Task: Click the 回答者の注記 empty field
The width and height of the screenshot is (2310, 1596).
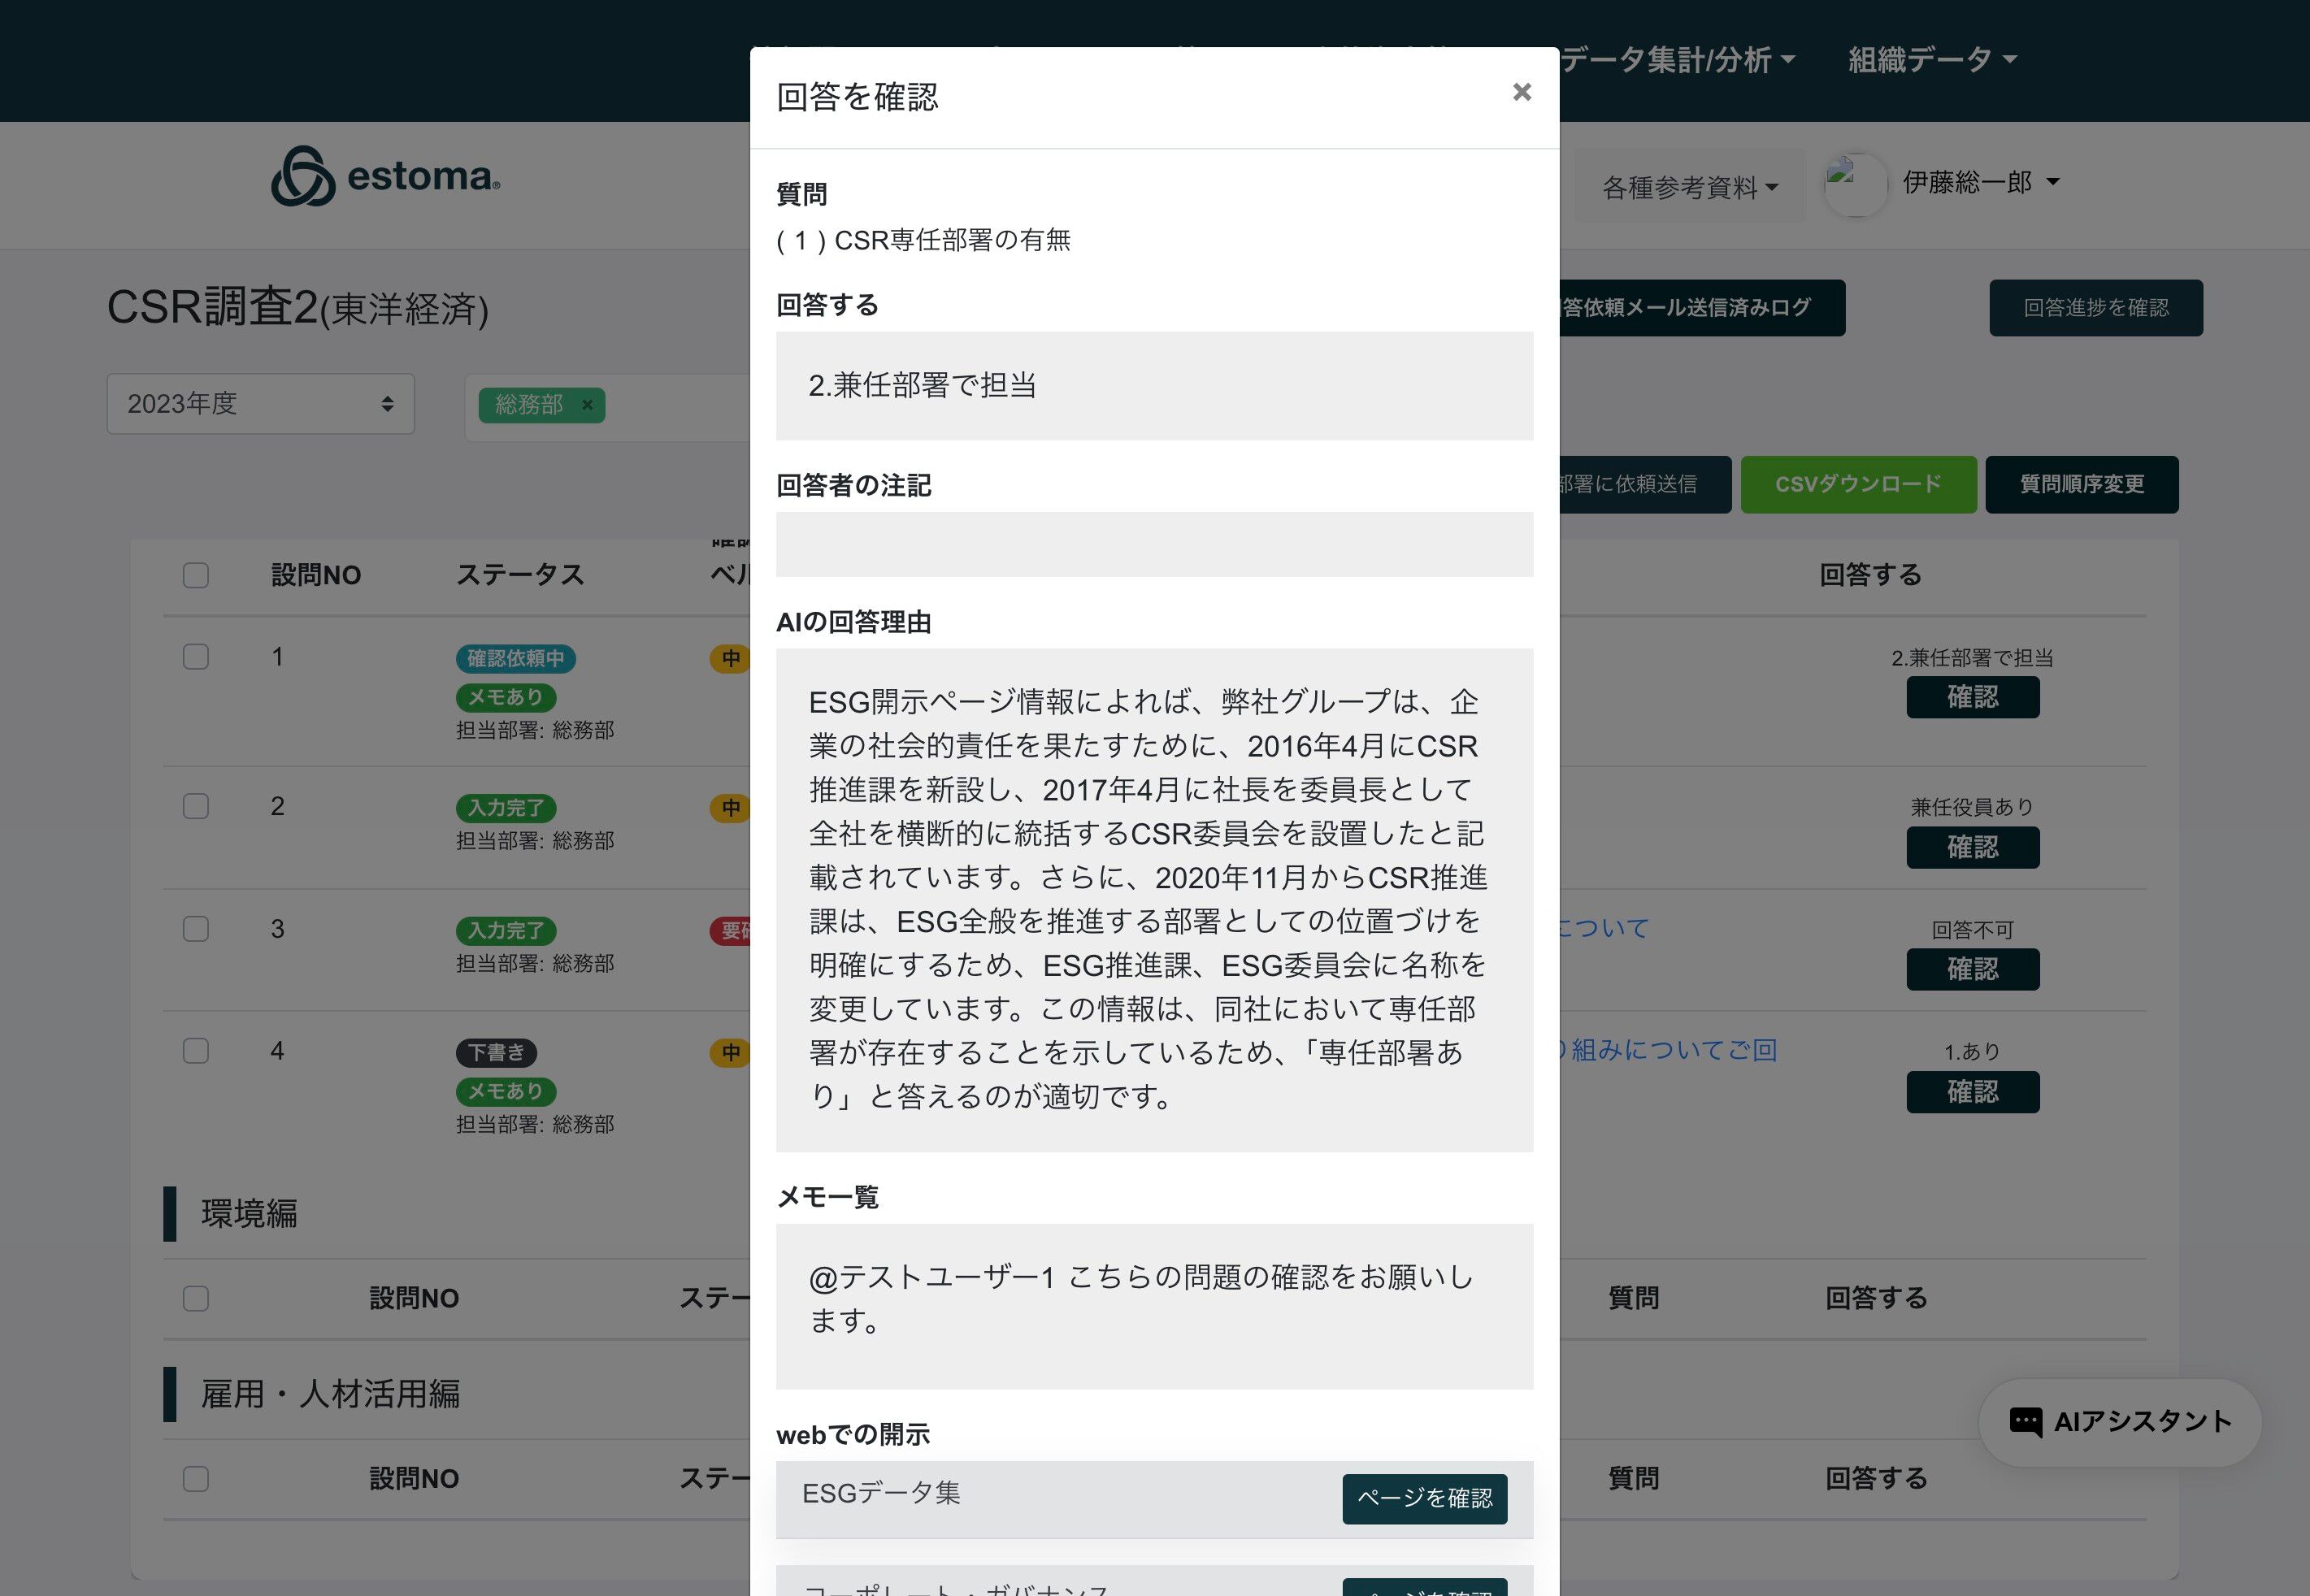Action: pos(1154,545)
